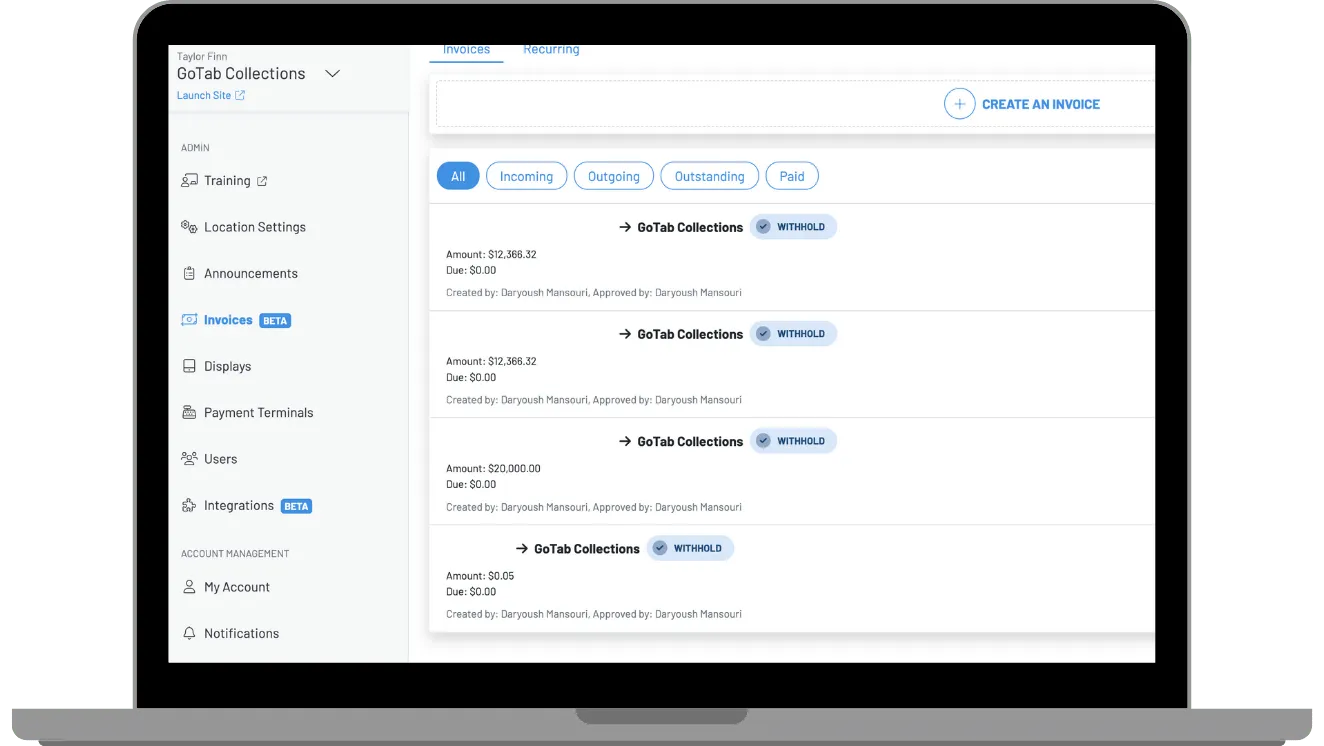Click the ADMIN section heading
Screen dimensions: 1324x746
click(195, 148)
